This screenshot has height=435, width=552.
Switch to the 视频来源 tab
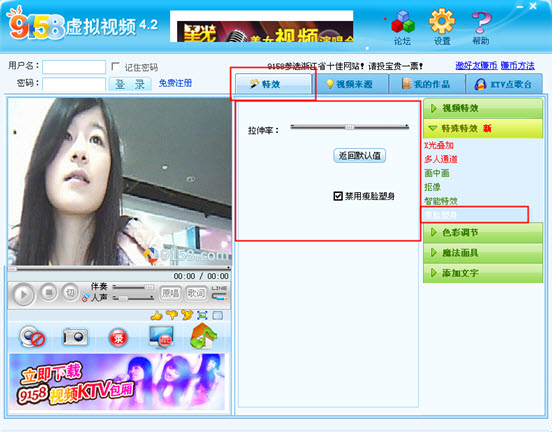(x=350, y=84)
